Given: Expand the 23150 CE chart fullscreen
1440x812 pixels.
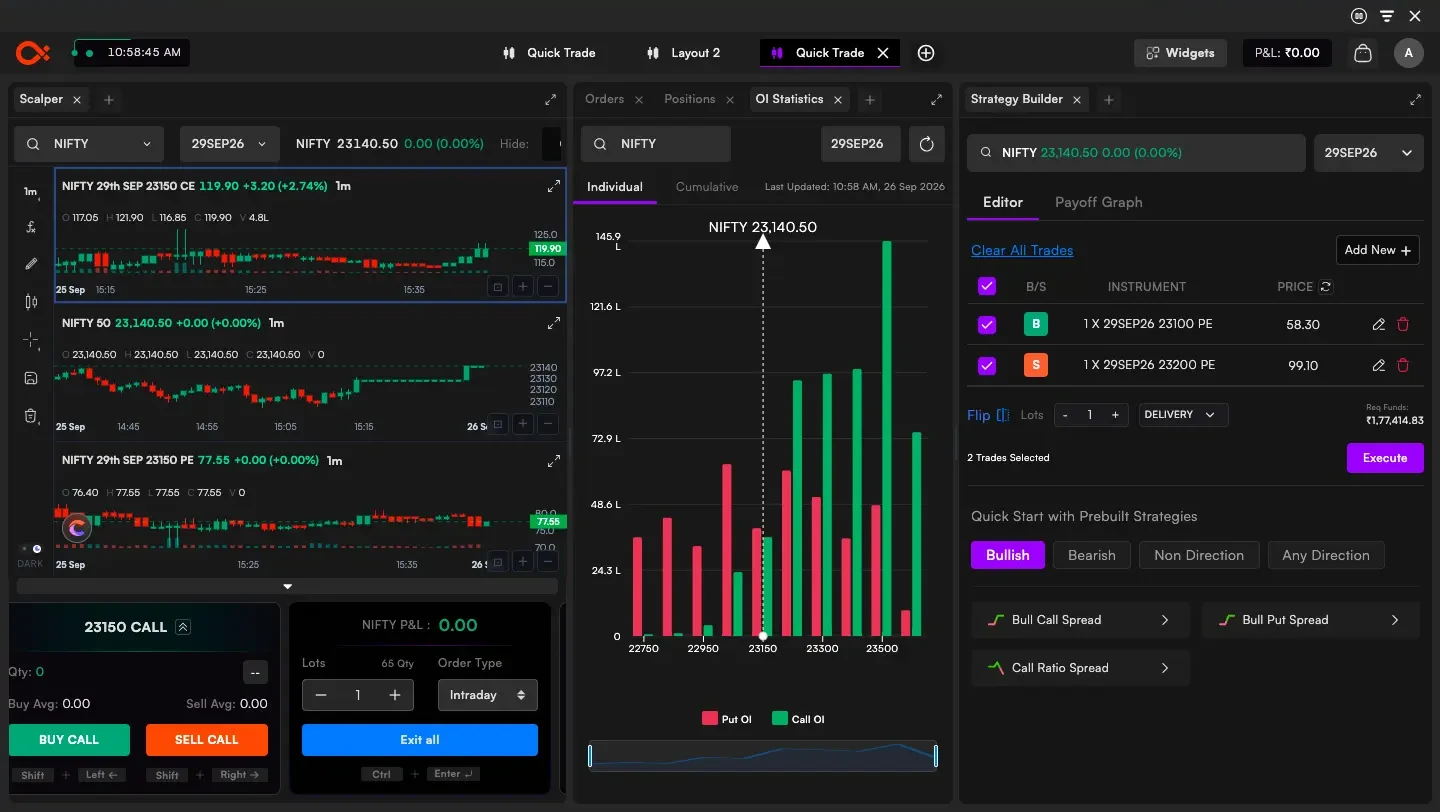Looking at the screenshot, I should [x=553, y=186].
